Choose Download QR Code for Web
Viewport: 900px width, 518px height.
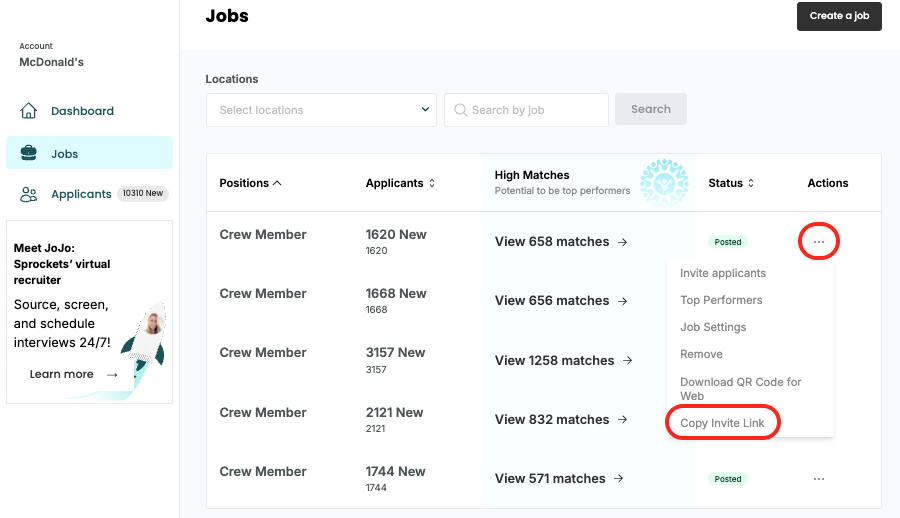tap(741, 388)
